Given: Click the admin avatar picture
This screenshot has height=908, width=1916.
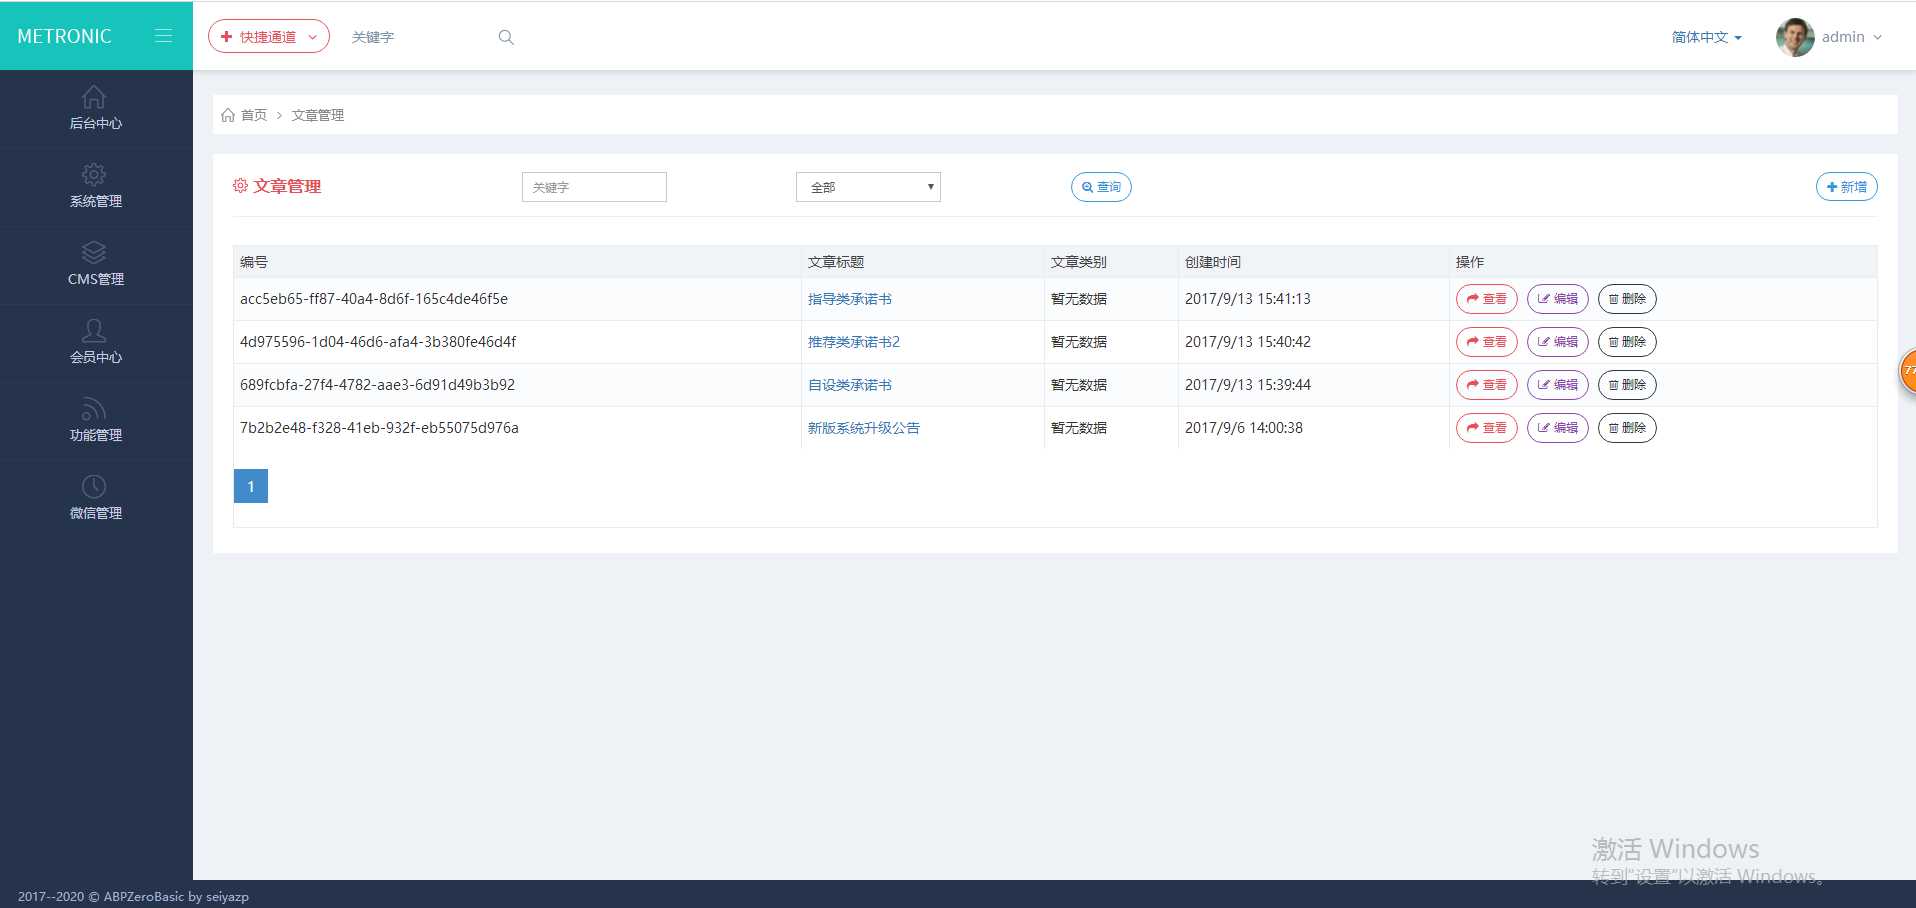Looking at the screenshot, I should pos(1795,37).
